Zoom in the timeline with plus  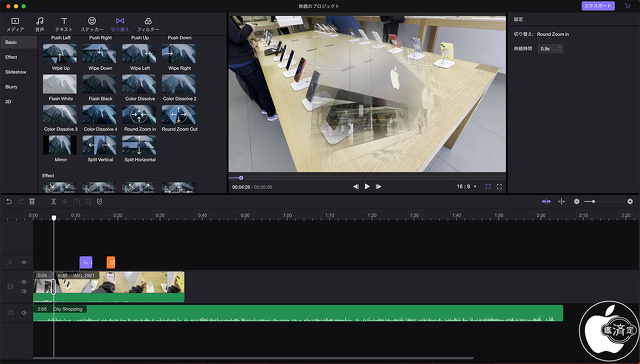click(630, 202)
